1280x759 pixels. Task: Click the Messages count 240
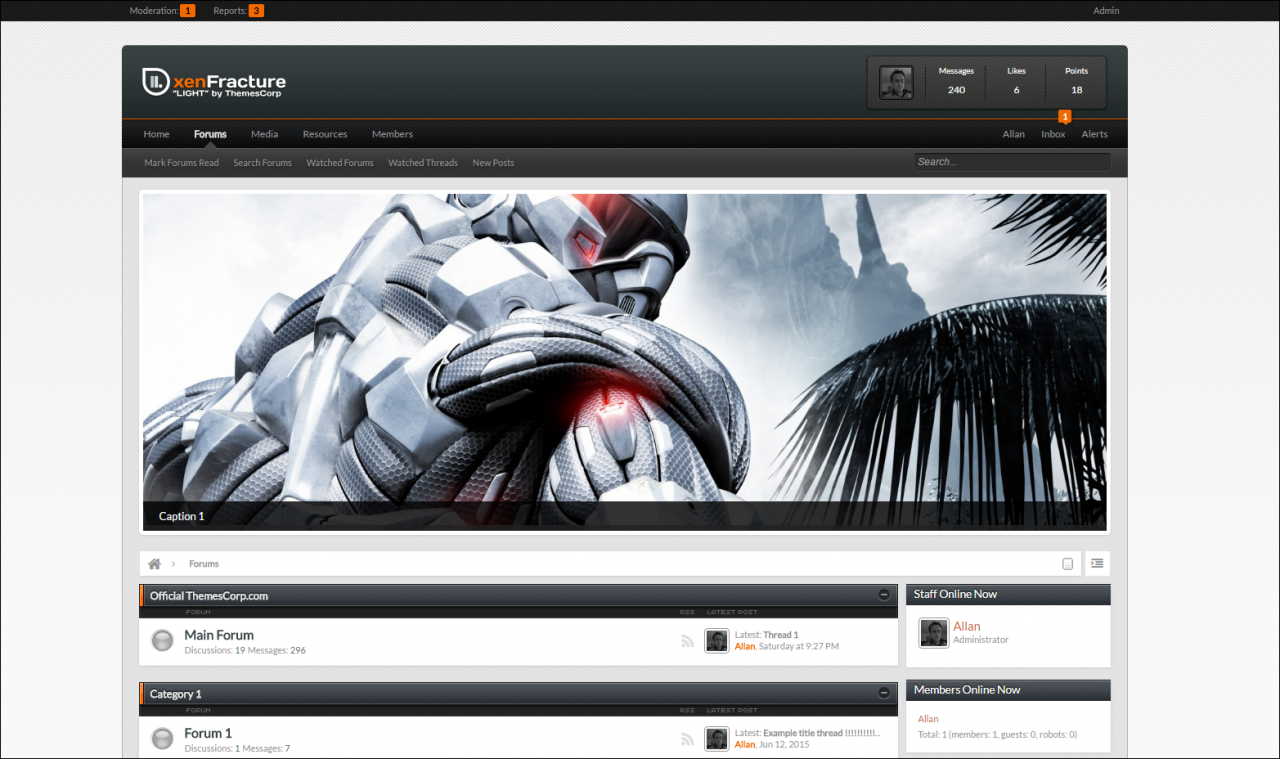click(x=956, y=90)
